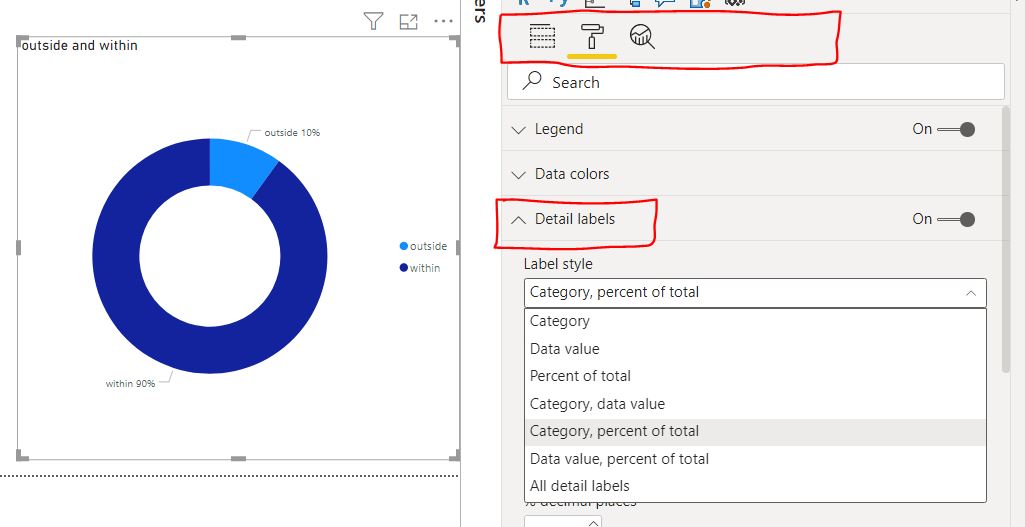The width and height of the screenshot is (1025, 527).
Task: Expand the Legend section
Action: click(x=518, y=129)
